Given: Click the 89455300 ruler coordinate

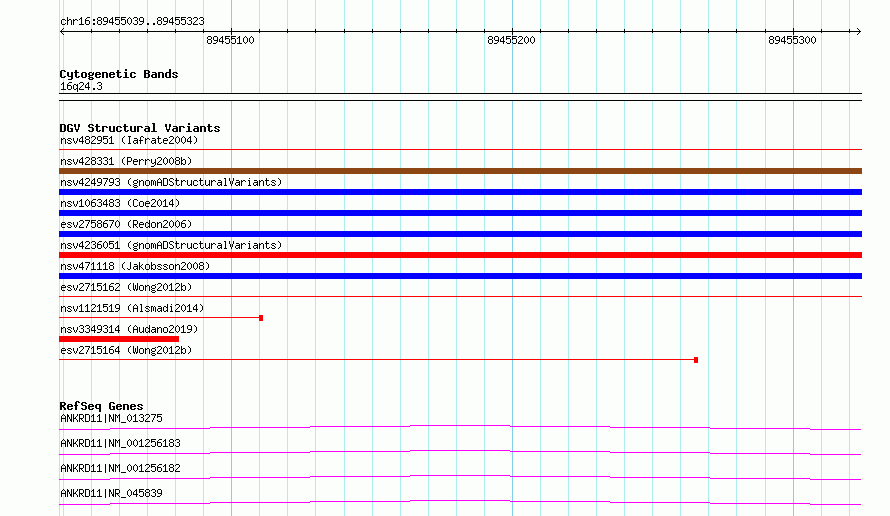Looking at the screenshot, I should click(792, 40).
